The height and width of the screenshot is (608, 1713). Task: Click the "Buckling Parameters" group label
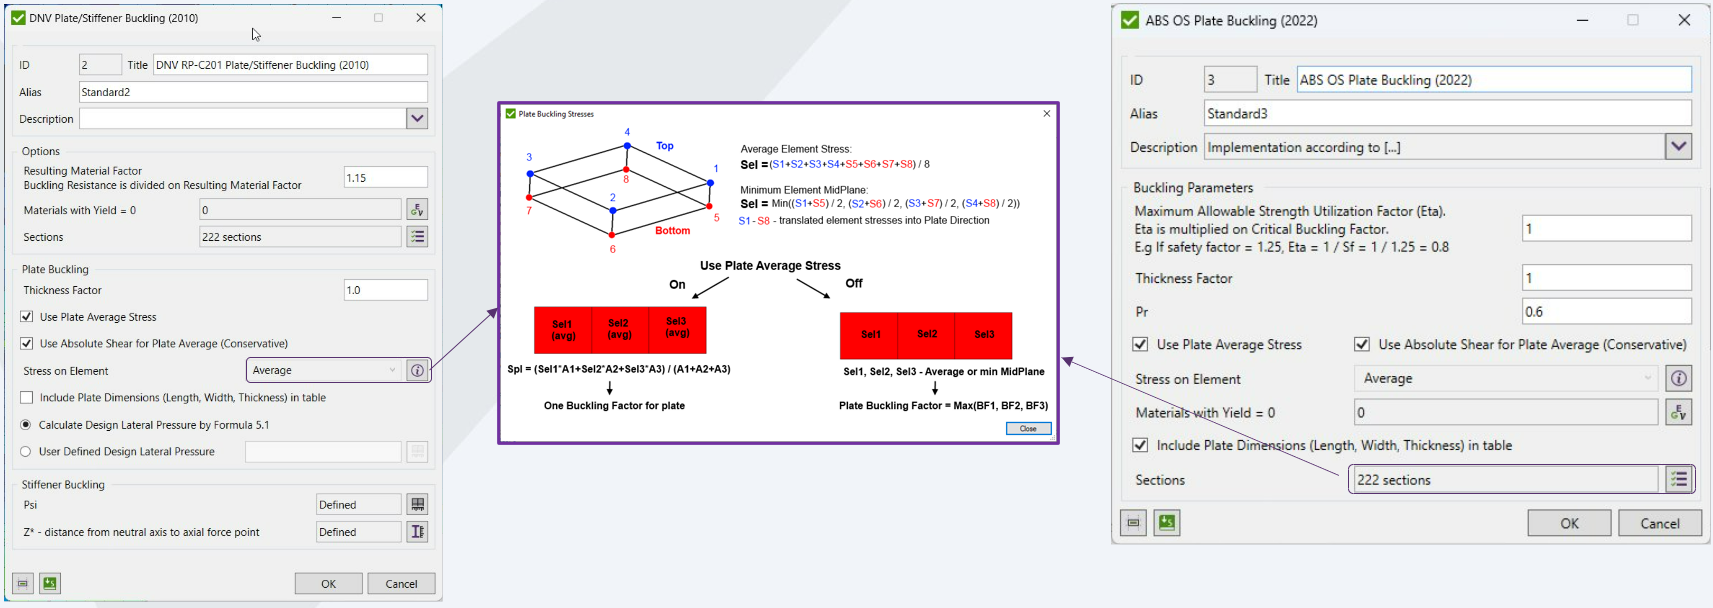coord(1193,187)
